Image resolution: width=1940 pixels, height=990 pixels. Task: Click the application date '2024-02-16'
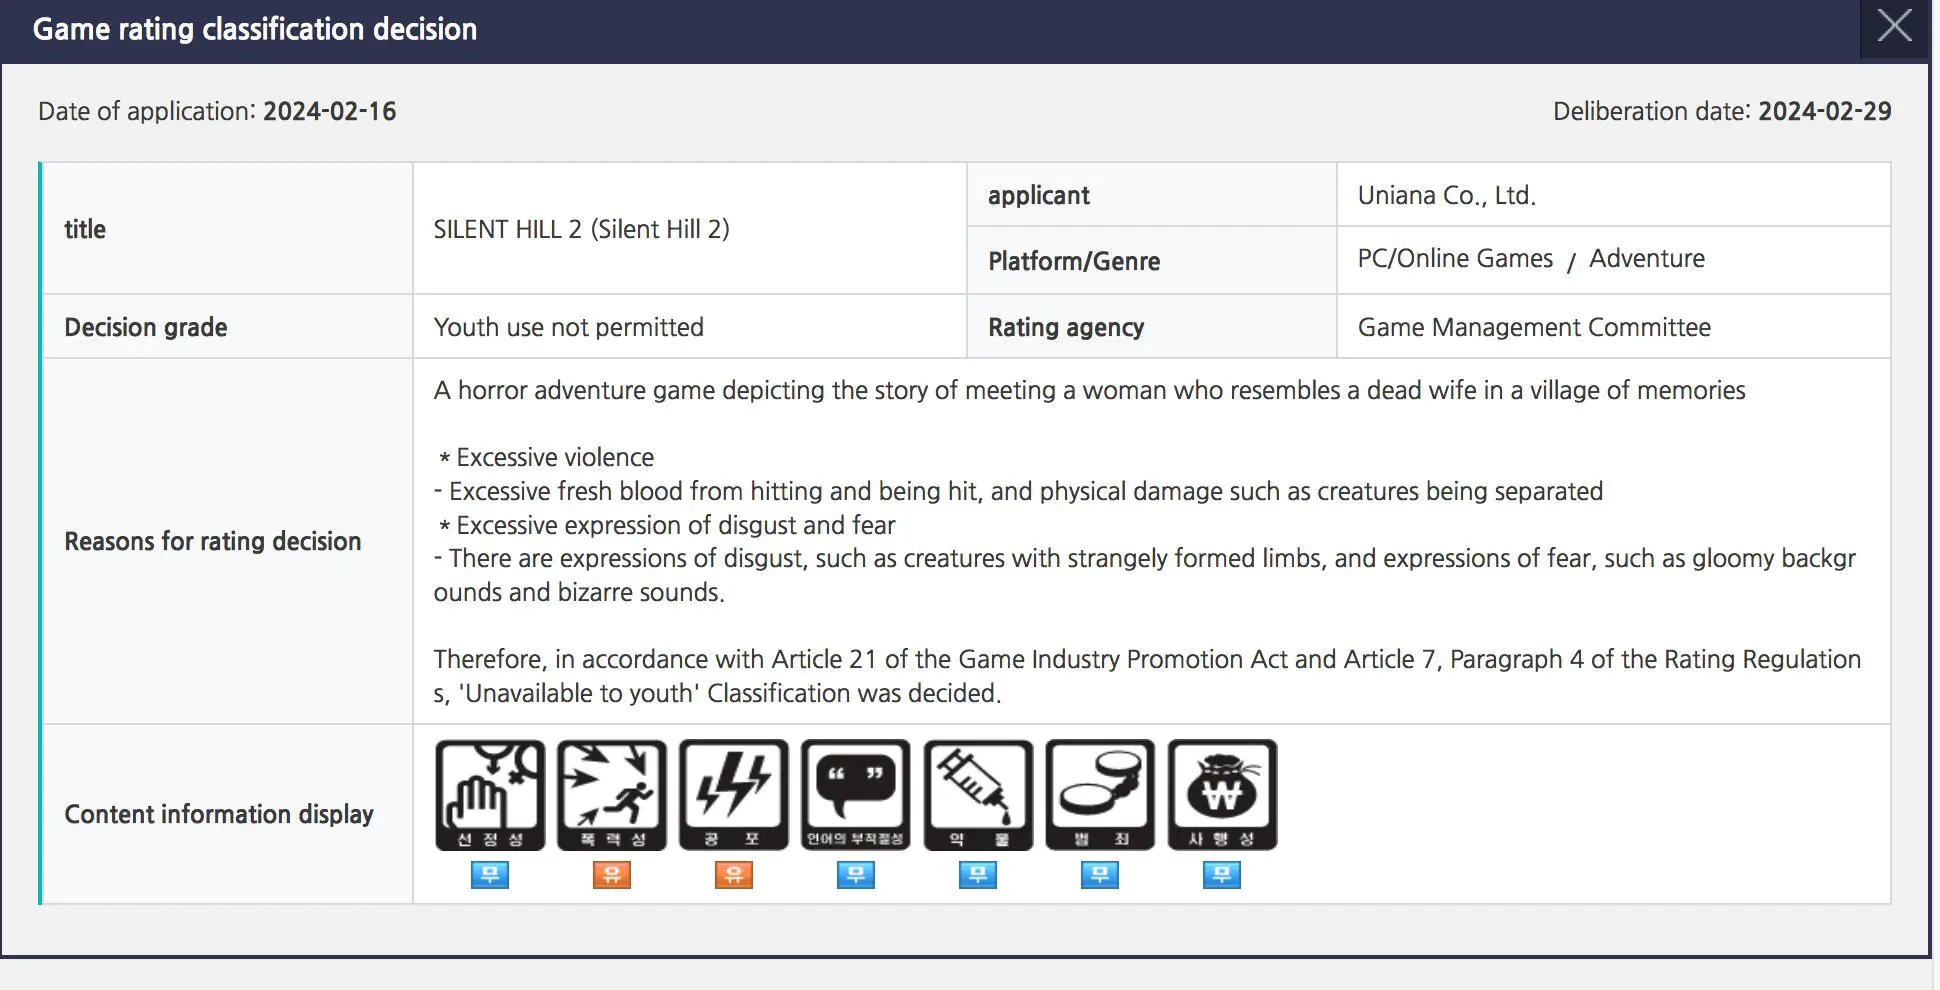(x=329, y=111)
